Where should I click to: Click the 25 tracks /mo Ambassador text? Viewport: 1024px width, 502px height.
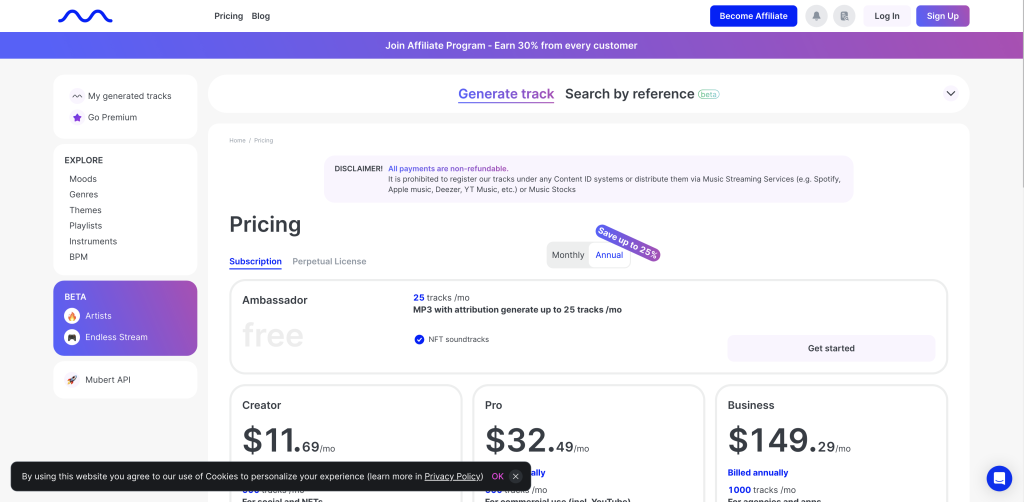tap(440, 298)
